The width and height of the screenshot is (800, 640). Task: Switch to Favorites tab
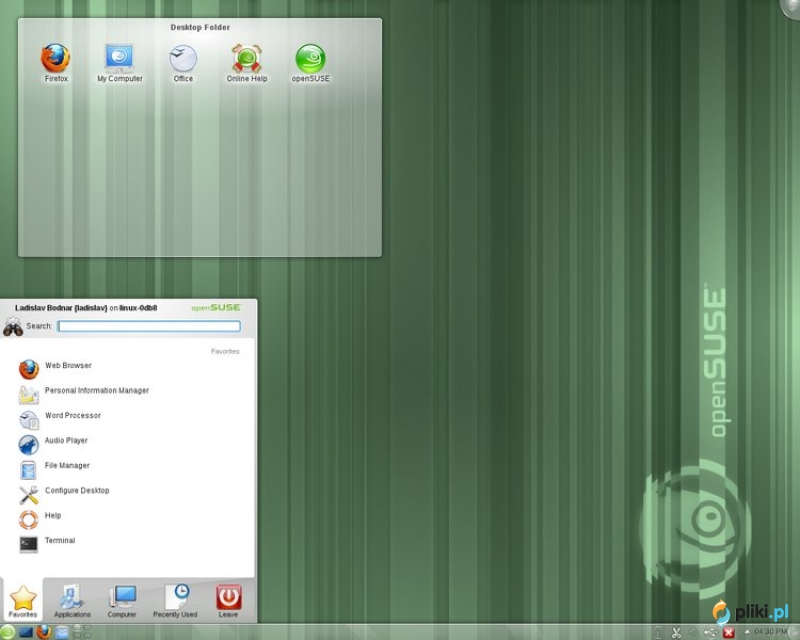pos(22,601)
